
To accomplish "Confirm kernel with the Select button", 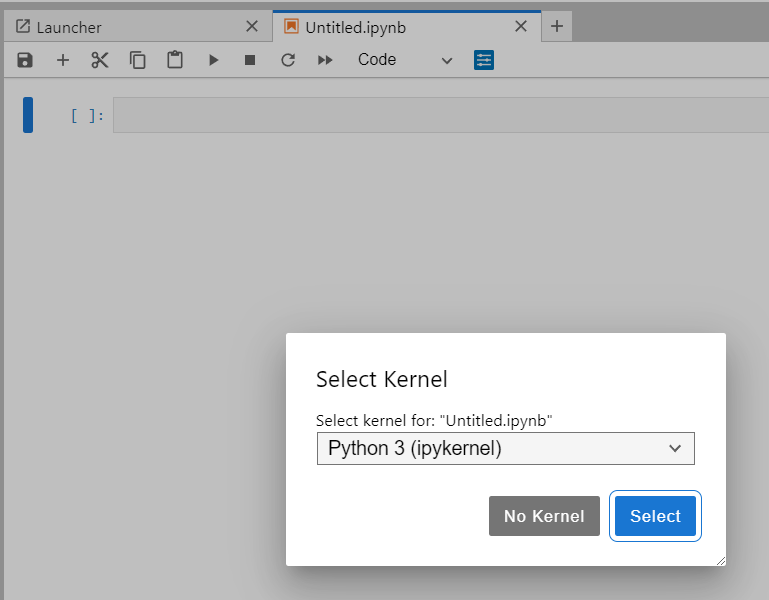I will pos(655,516).
